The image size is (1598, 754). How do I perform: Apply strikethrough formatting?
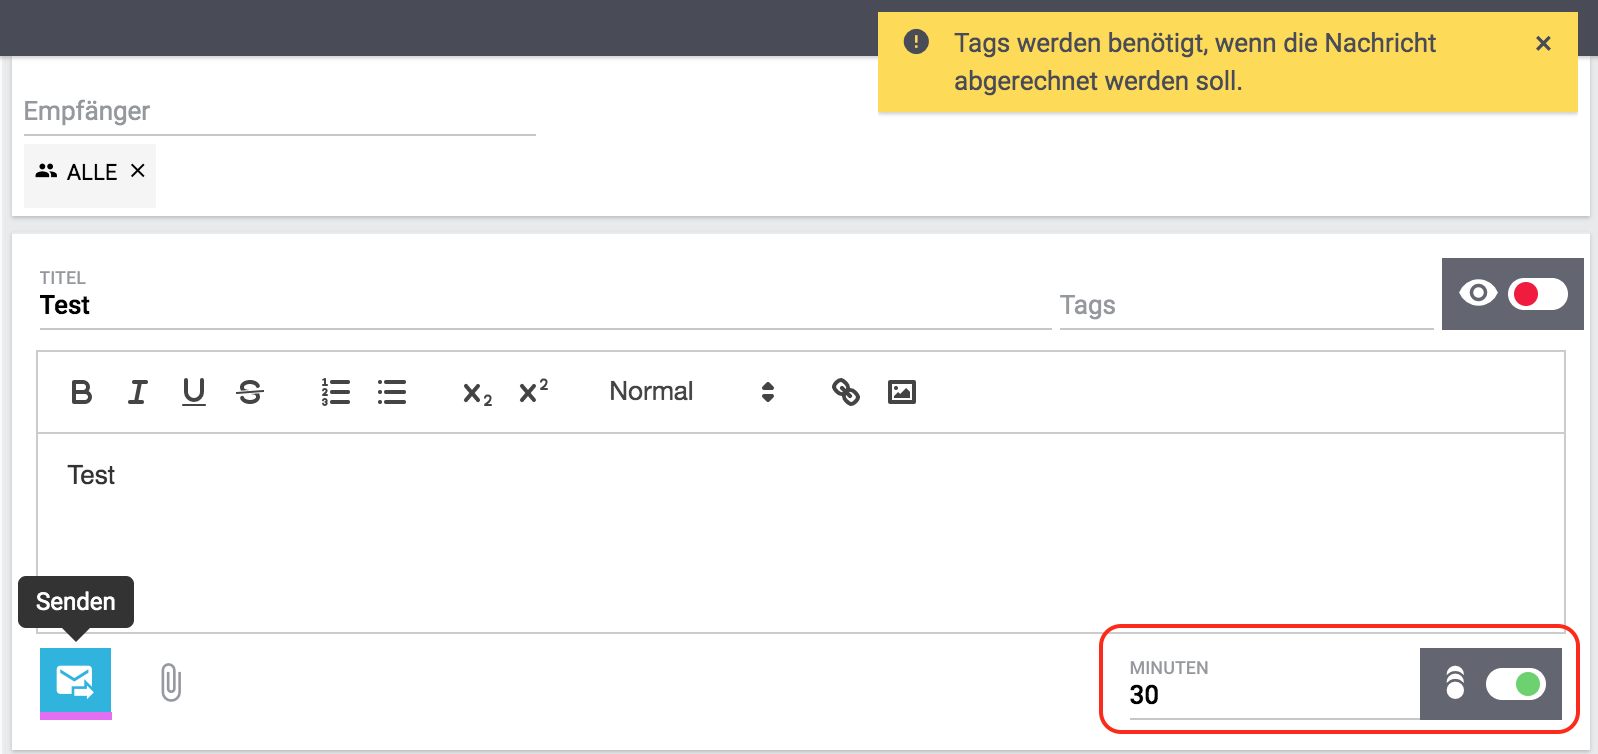[250, 392]
